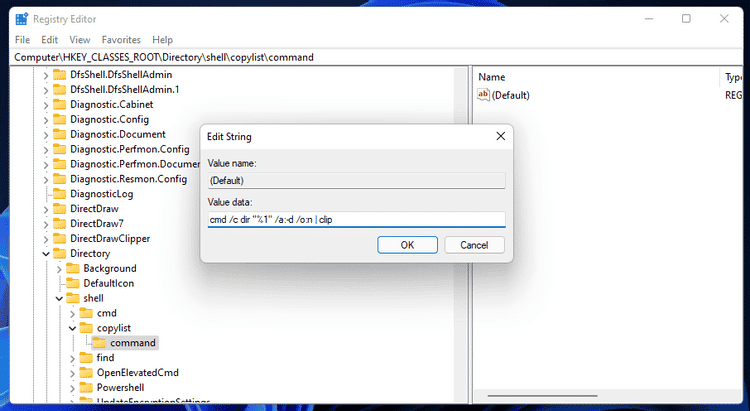750x411 pixels.
Task: Click the DirectDraw7 folder icon
Action: [59, 223]
